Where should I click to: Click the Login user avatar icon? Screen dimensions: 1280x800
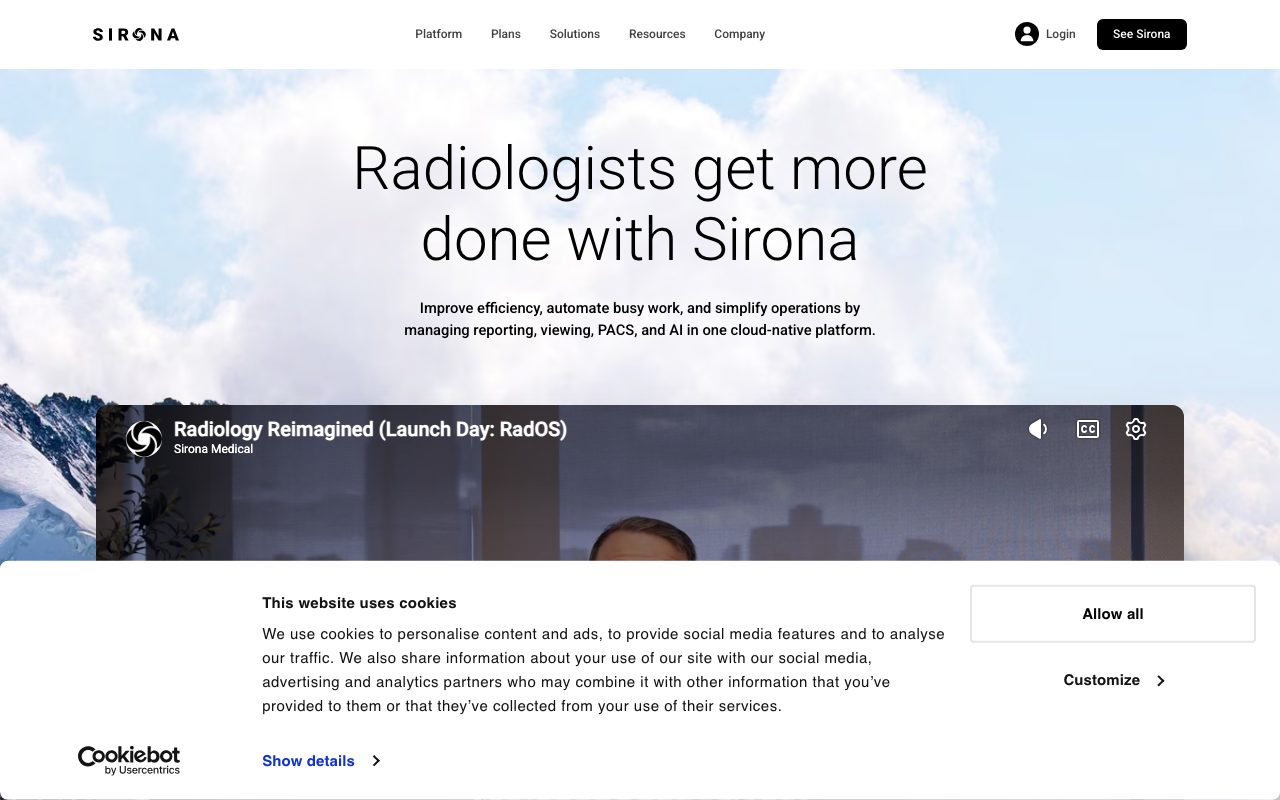coord(1027,34)
